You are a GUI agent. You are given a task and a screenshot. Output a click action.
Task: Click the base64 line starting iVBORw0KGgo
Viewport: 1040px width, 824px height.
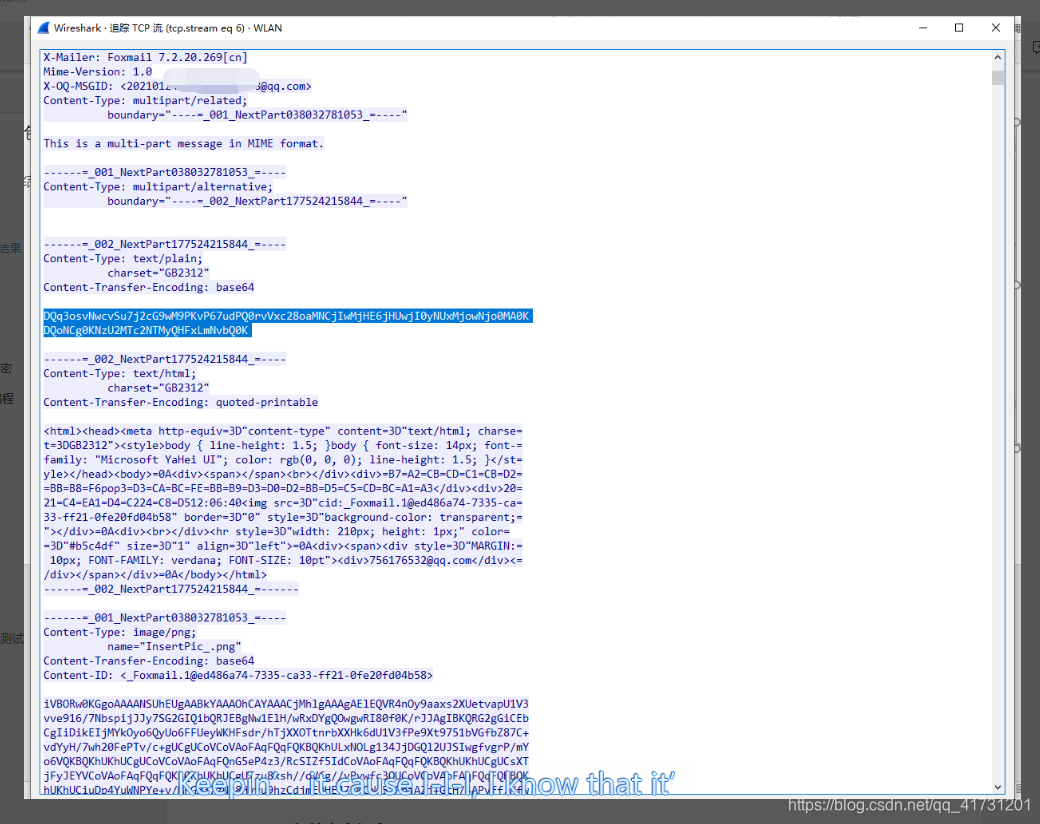tap(286, 704)
